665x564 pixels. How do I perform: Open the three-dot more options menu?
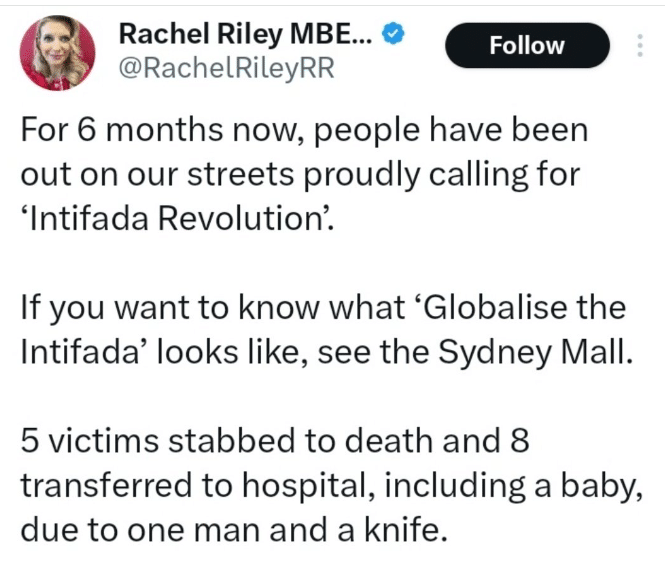click(640, 45)
